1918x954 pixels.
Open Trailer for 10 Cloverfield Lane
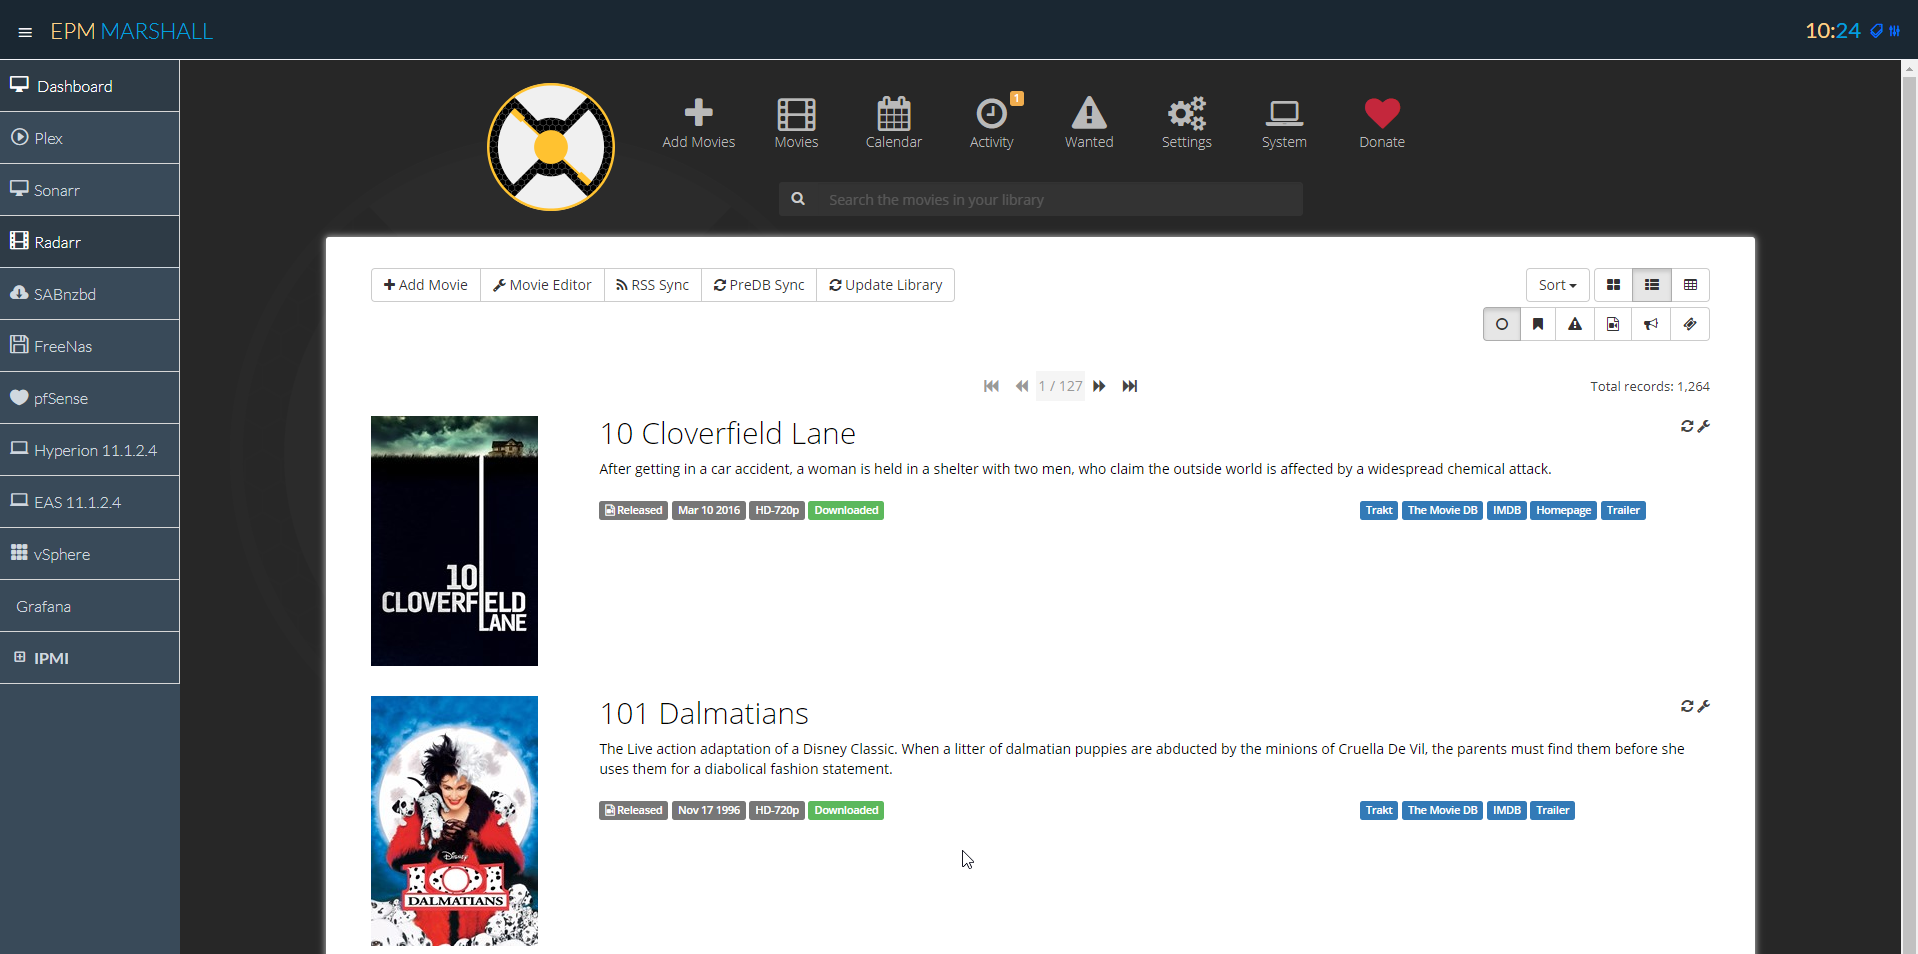(1623, 510)
